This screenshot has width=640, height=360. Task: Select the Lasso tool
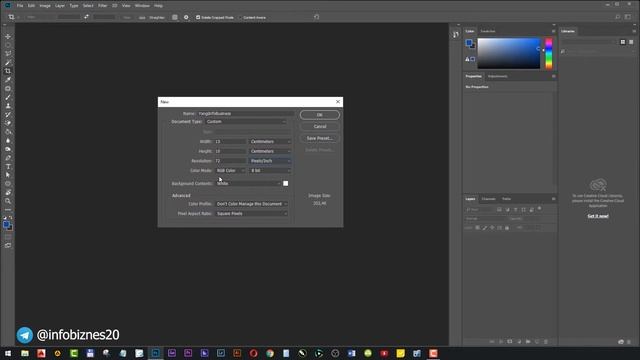(8, 53)
